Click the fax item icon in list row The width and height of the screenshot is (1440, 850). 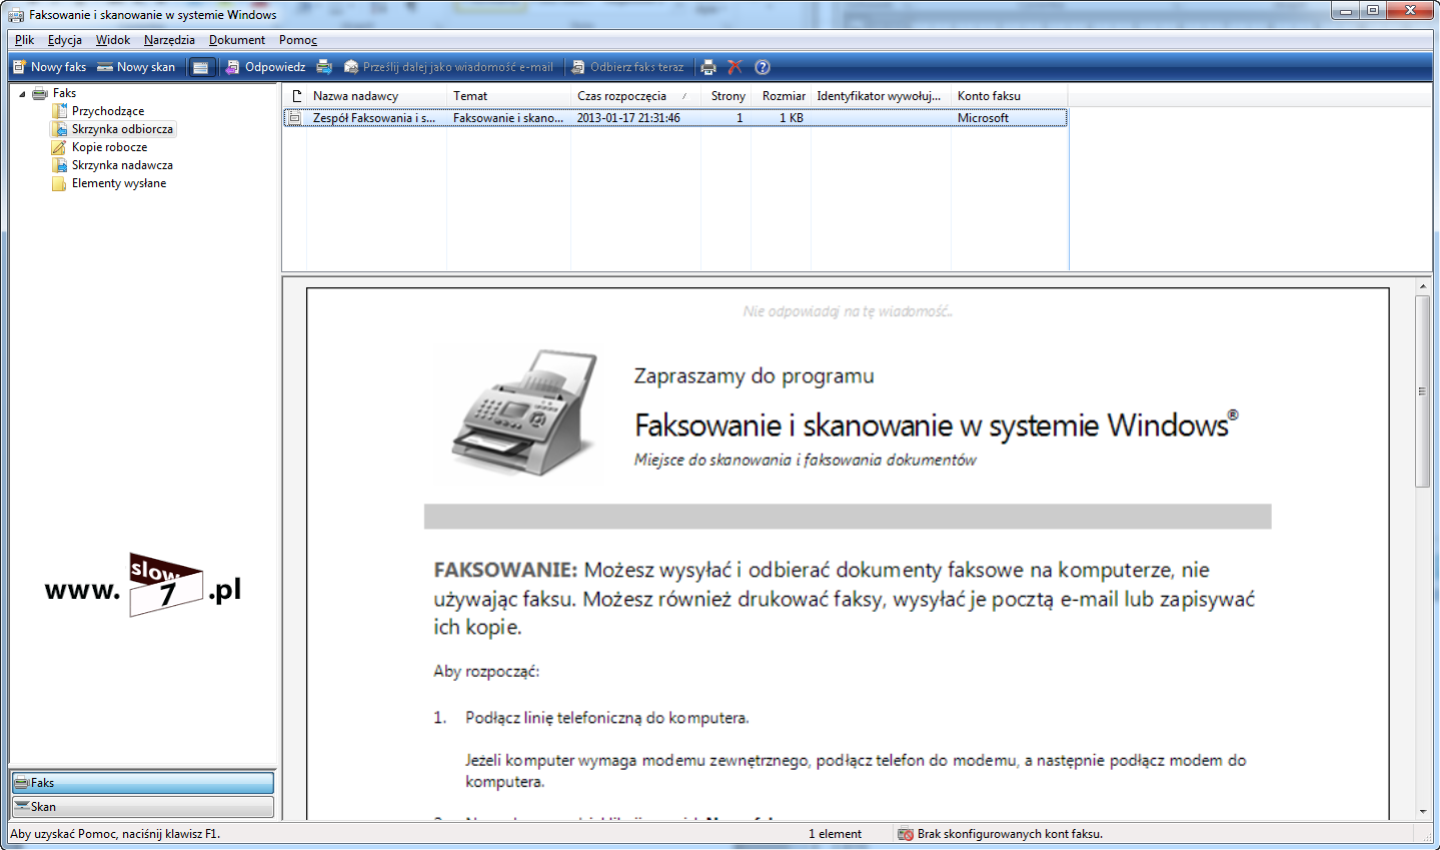pyautogui.click(x=295, y=118)
